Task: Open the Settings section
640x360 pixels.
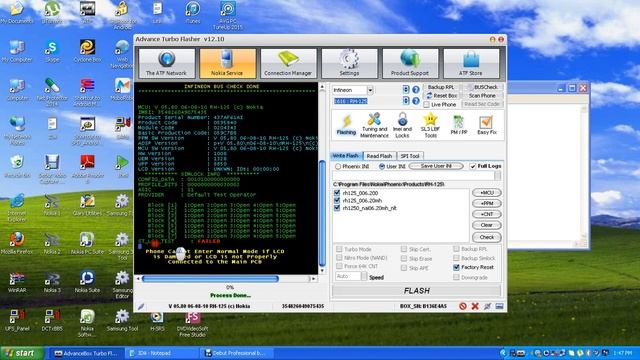Action: point(349,63)
